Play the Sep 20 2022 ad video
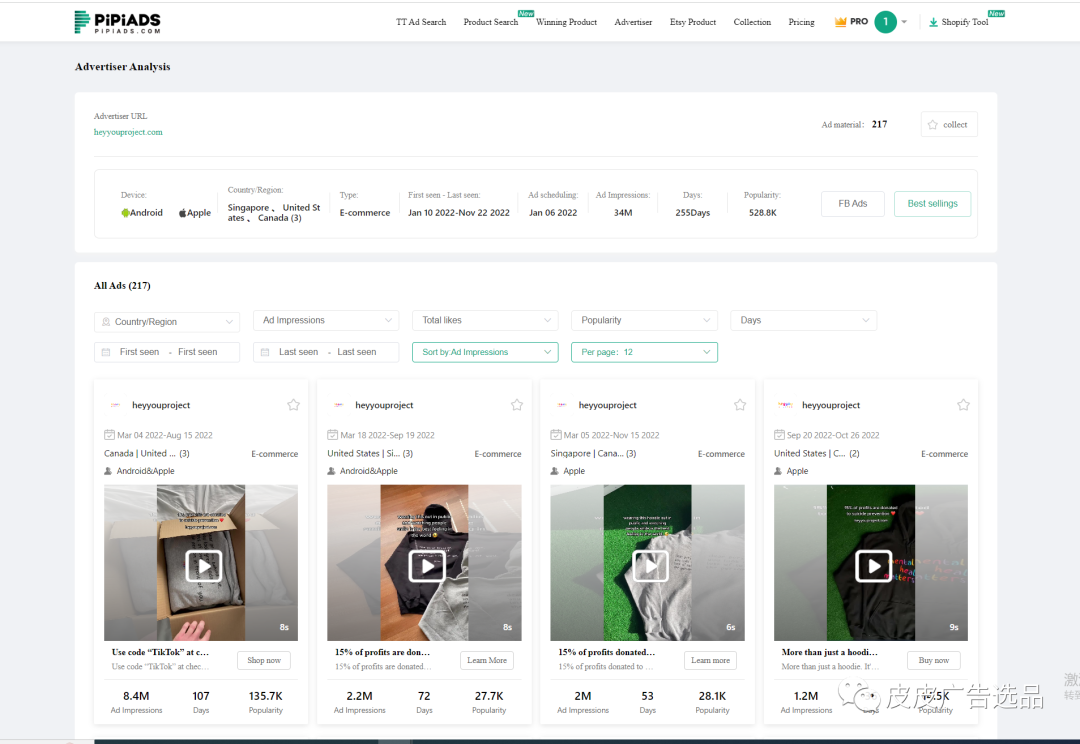1080x744 pixels. pos(873,566)
